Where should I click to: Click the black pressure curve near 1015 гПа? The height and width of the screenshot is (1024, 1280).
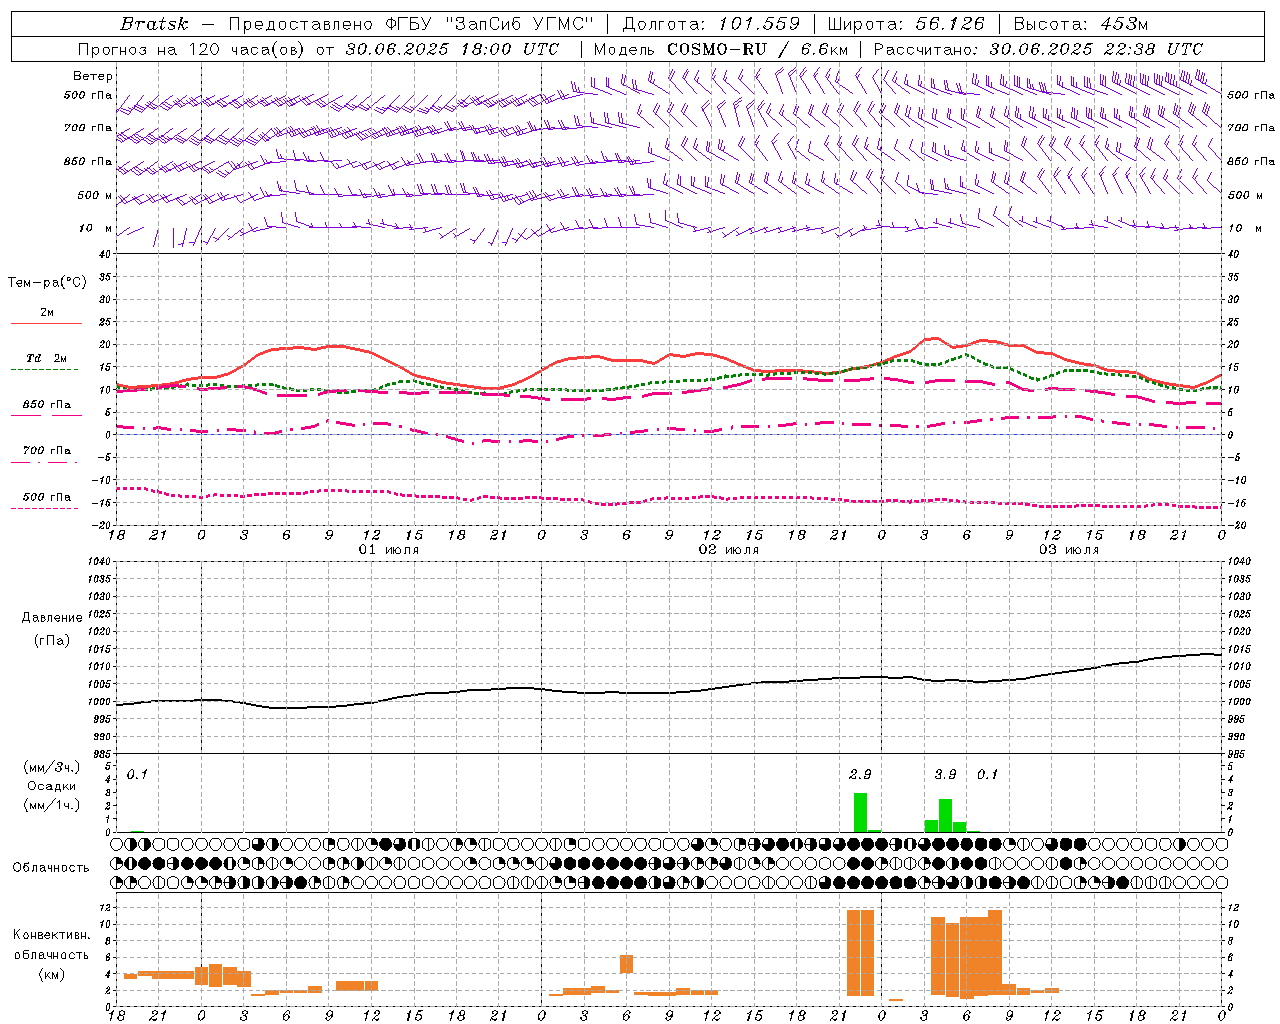(1200, 654)
